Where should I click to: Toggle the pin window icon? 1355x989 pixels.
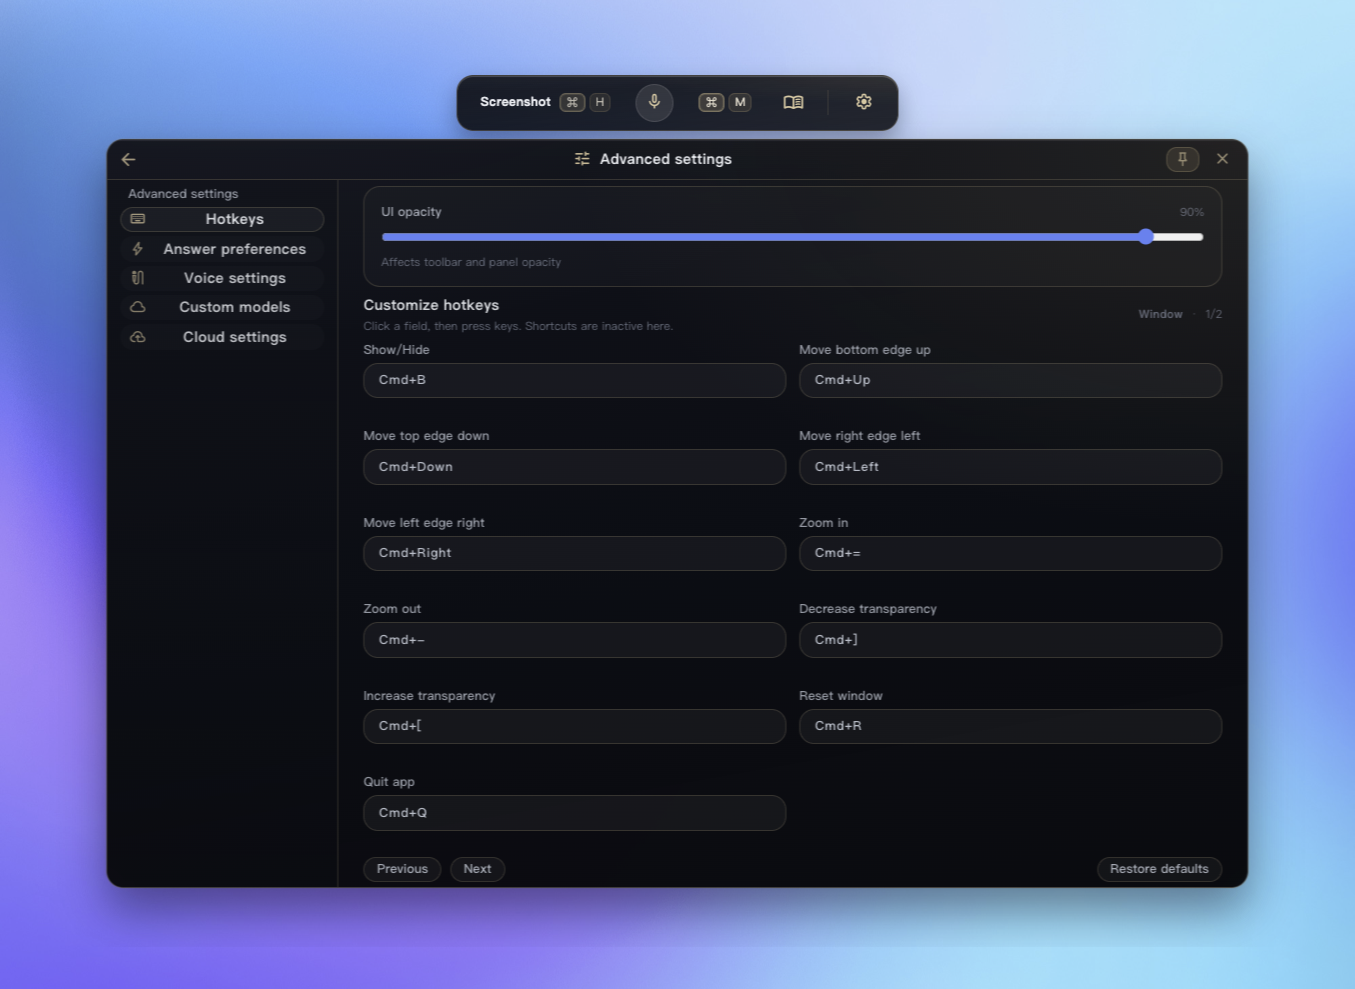[x=1182, y=159]
